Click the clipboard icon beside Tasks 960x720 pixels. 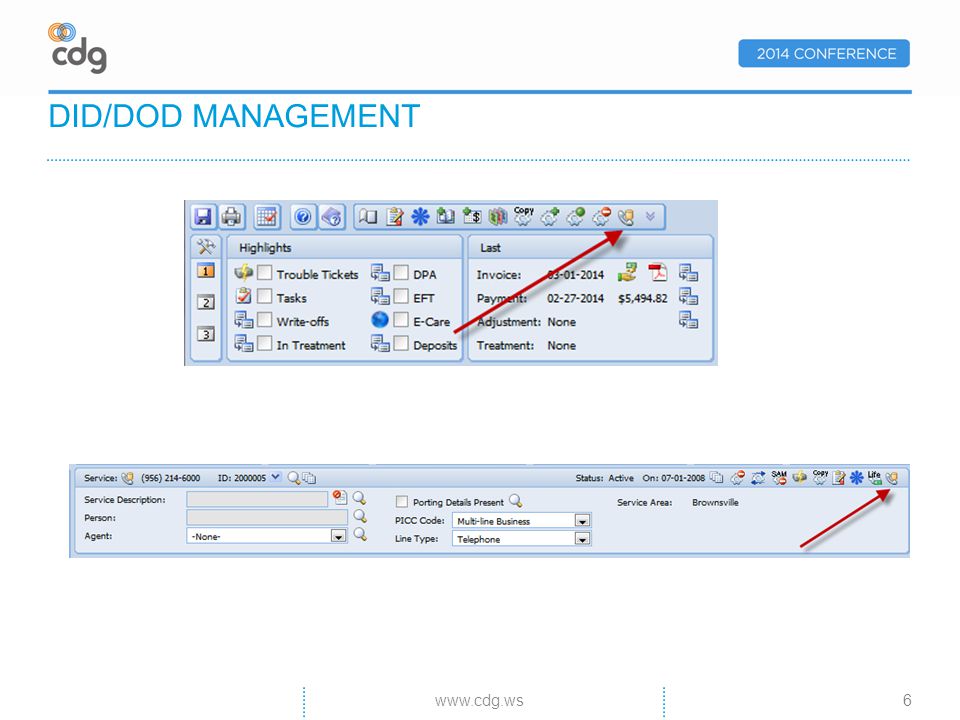pos(244,296)
